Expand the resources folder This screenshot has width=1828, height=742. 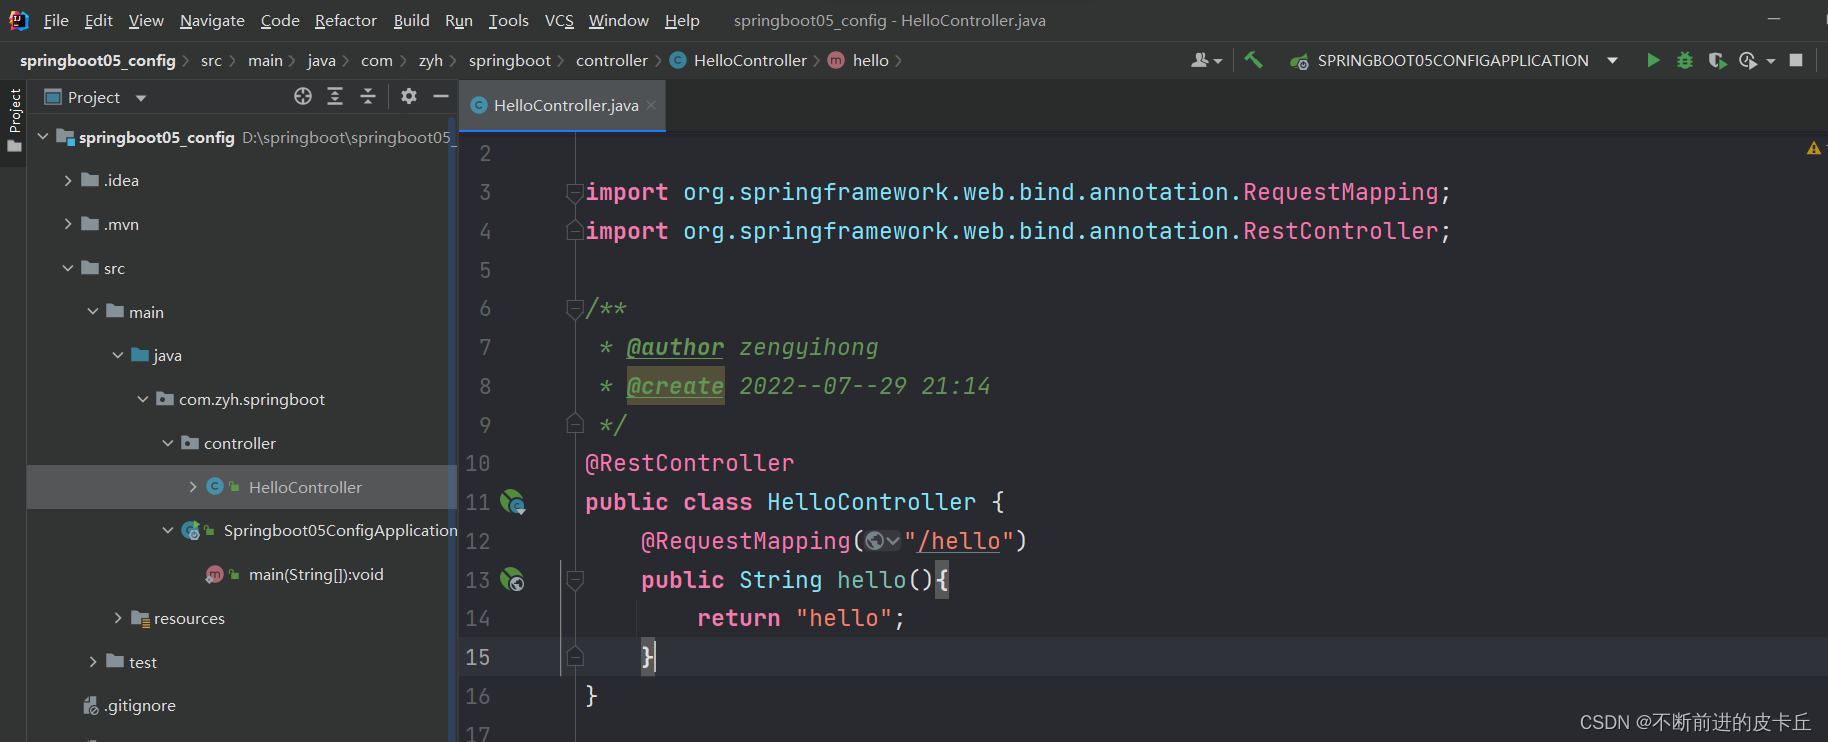click(x=118, y=618)
